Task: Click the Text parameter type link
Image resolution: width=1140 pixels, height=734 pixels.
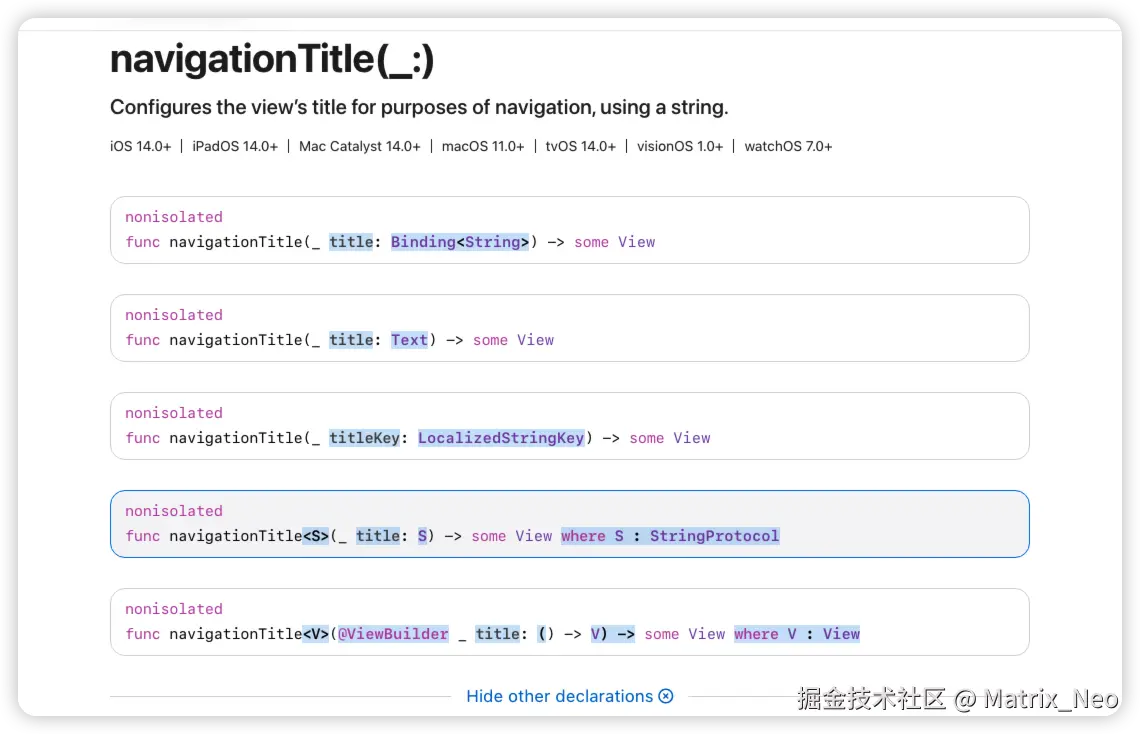Action: coord(409,340)
